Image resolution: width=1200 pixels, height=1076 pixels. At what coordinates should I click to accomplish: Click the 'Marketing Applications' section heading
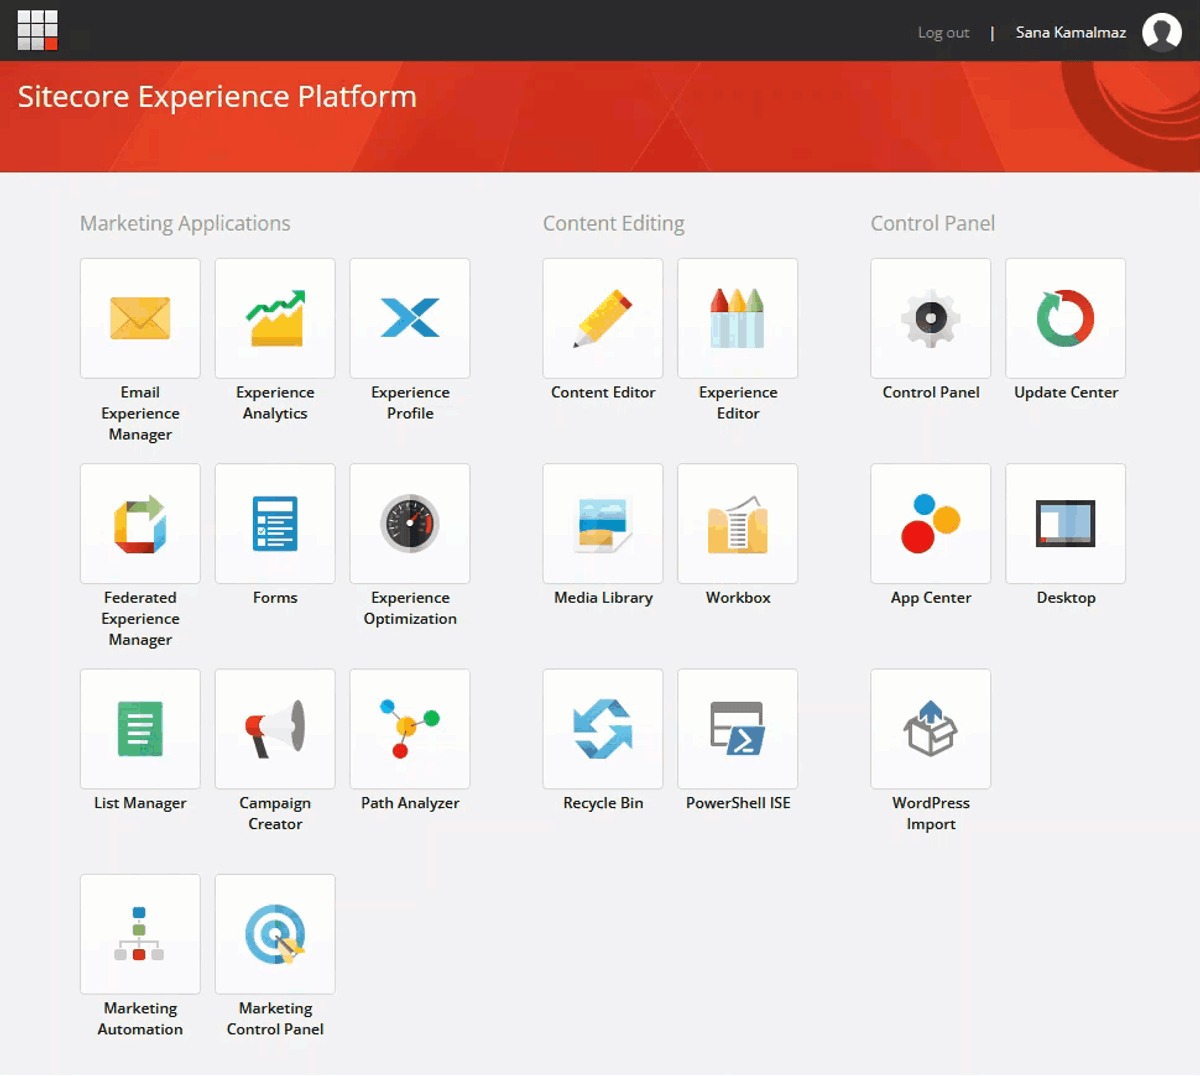185,223
